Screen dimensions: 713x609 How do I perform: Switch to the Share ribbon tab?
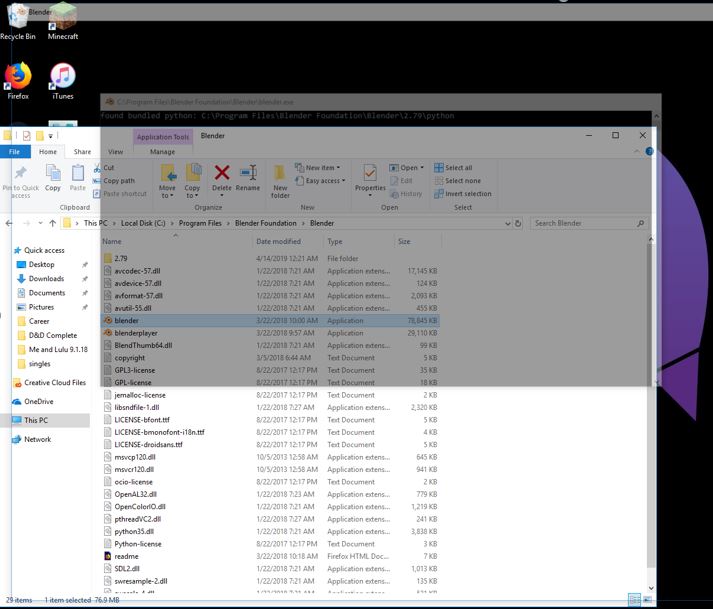82,152
